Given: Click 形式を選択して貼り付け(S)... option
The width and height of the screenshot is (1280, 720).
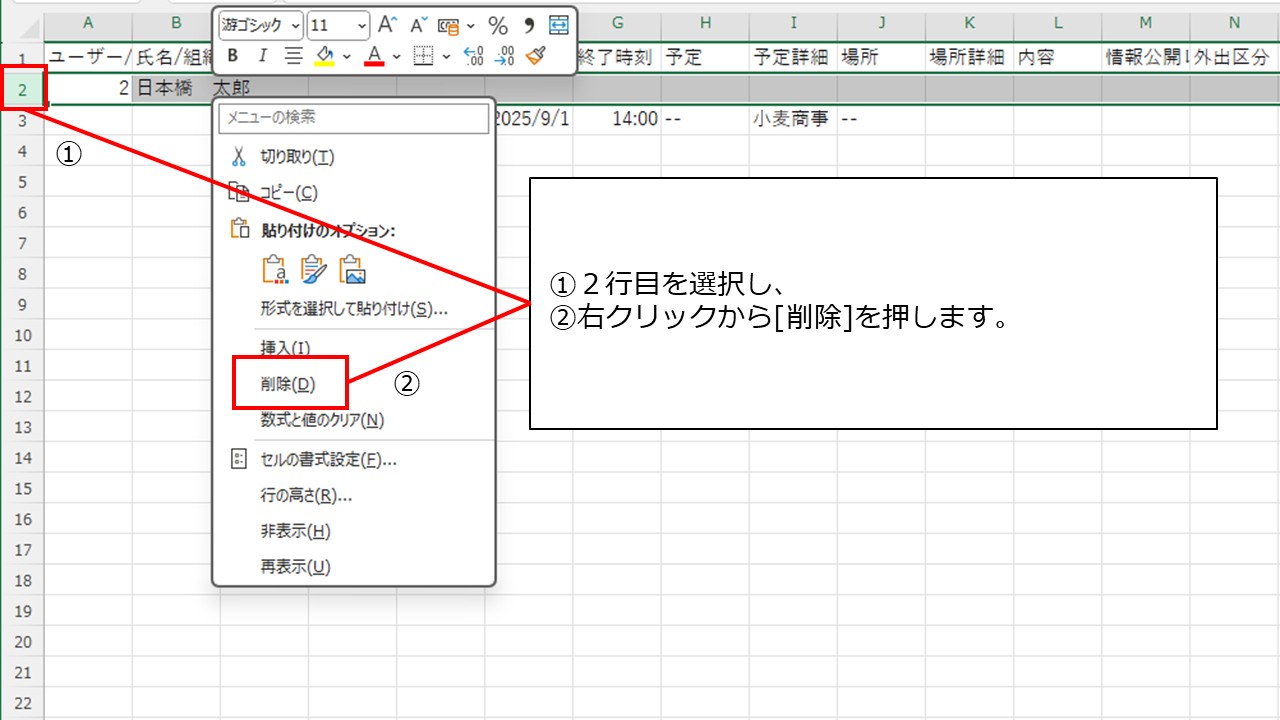Looking at the screenshot, I should pyautogui.click(x=354, y=308).
